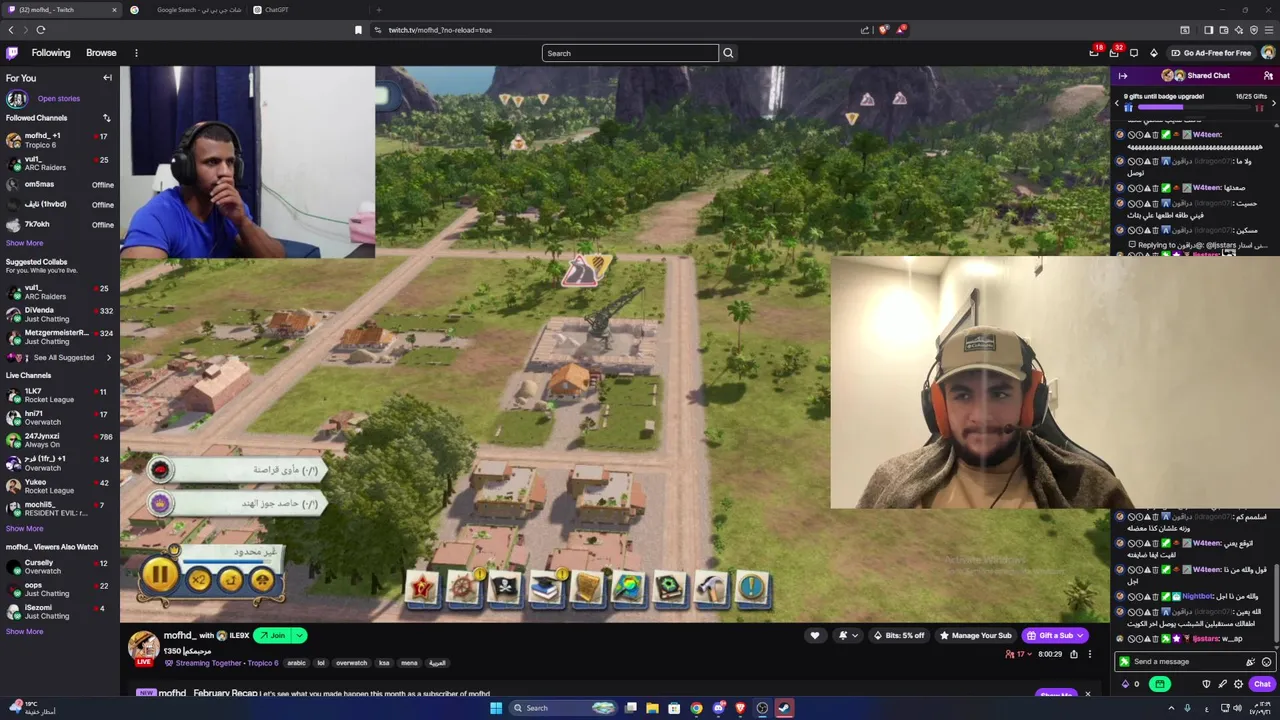1280x720 pixels.
Task: Click the sword moderator icon
Action: click(x=1222, y=684)
